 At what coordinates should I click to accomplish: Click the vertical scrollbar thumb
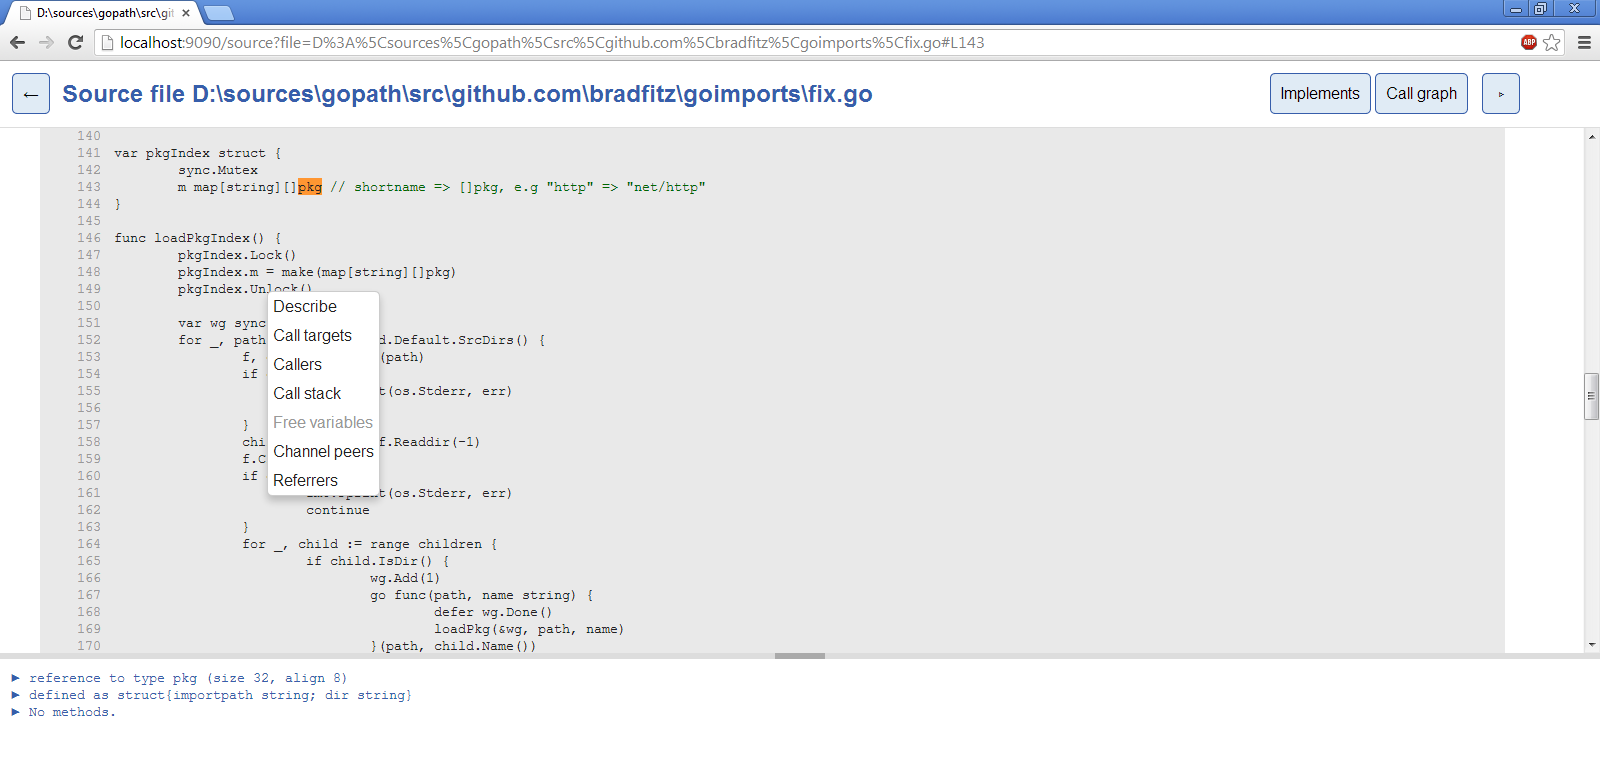tap(1591, 396)
